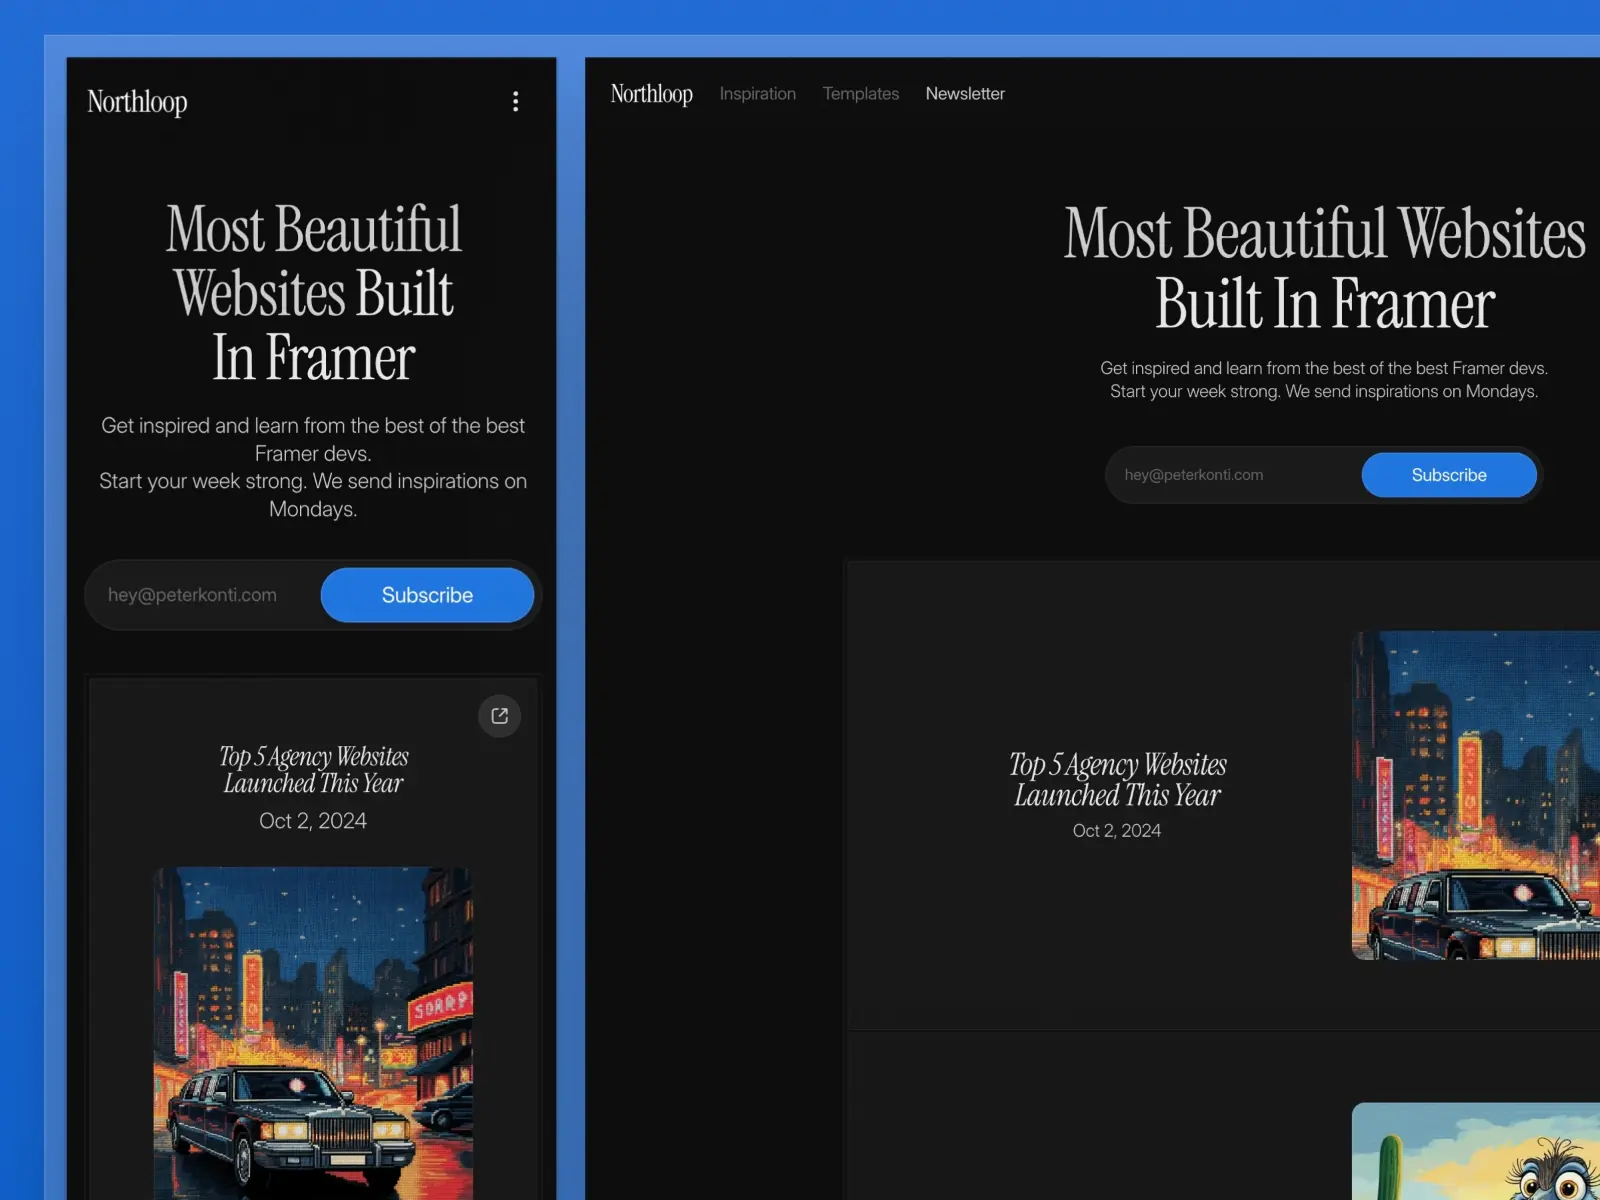This screenshot has height=1200, width=1600.
Task: Click the desktop article row area
Action: [1150, 795]
